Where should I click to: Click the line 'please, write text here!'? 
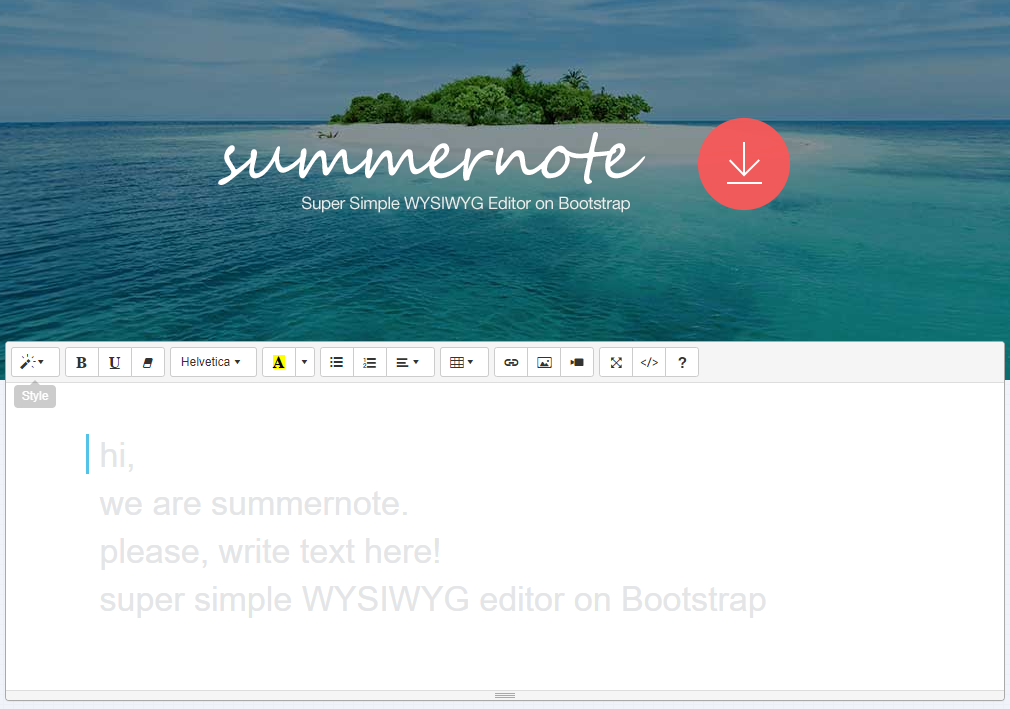270,552
